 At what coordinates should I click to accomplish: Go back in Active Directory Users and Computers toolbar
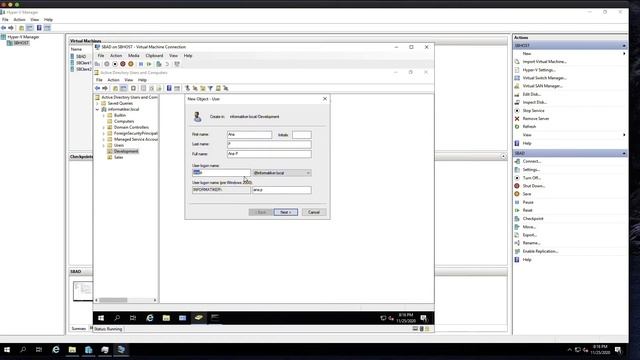pyautogui.click(x=97, y=88)
